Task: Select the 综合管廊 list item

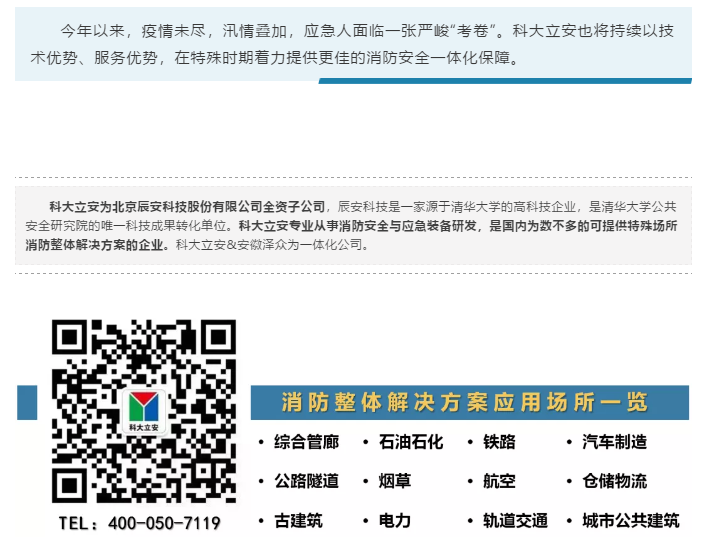Action: tap(306, 442)
